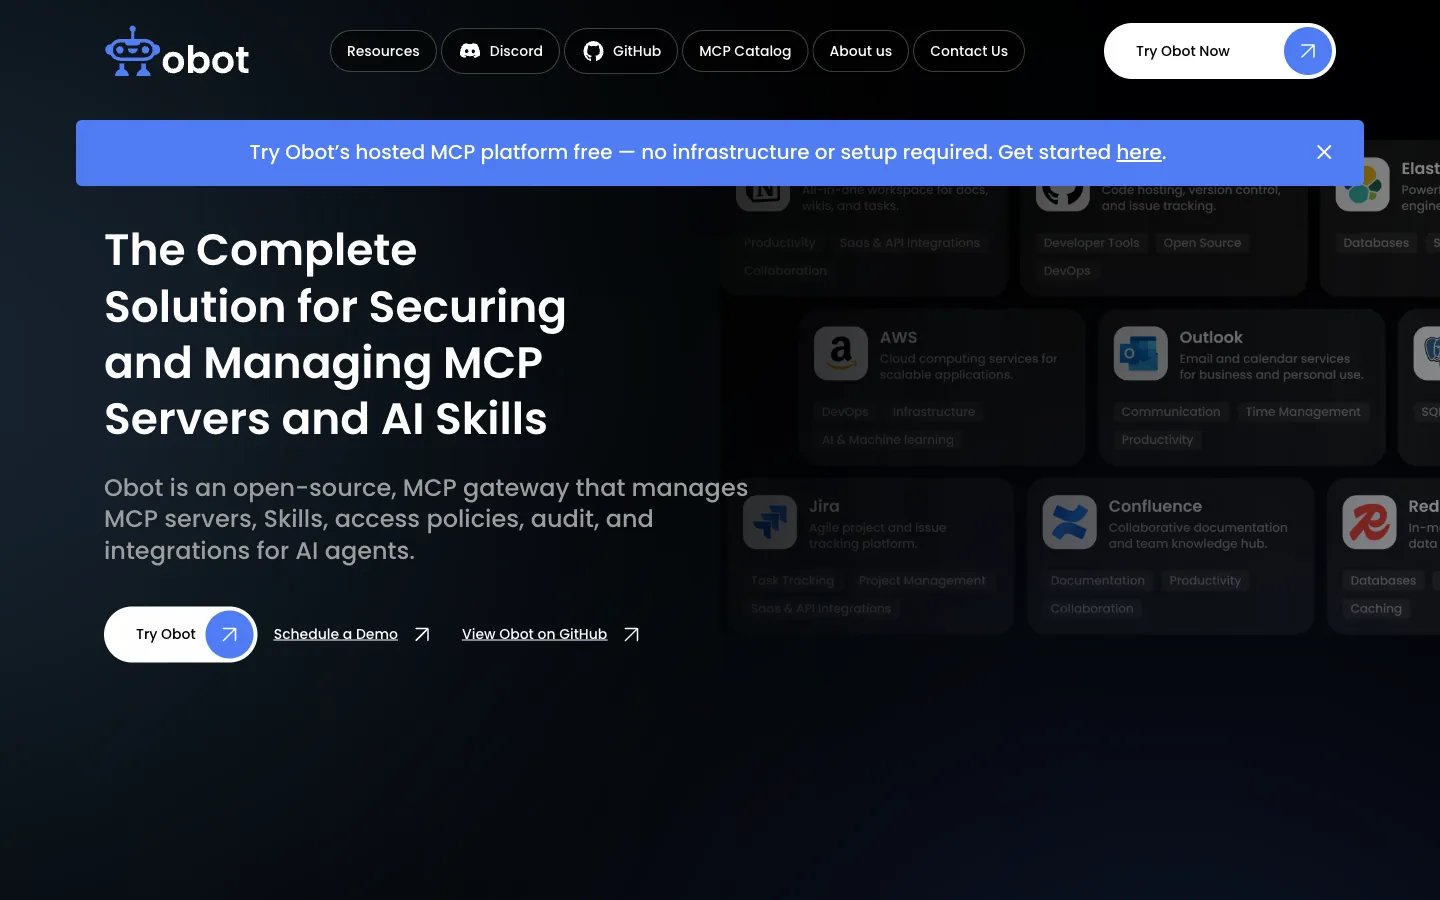This screenshot has height=900, width=1440.
Task: Click the Project Management tag on Jira
Action: (922, 580)
